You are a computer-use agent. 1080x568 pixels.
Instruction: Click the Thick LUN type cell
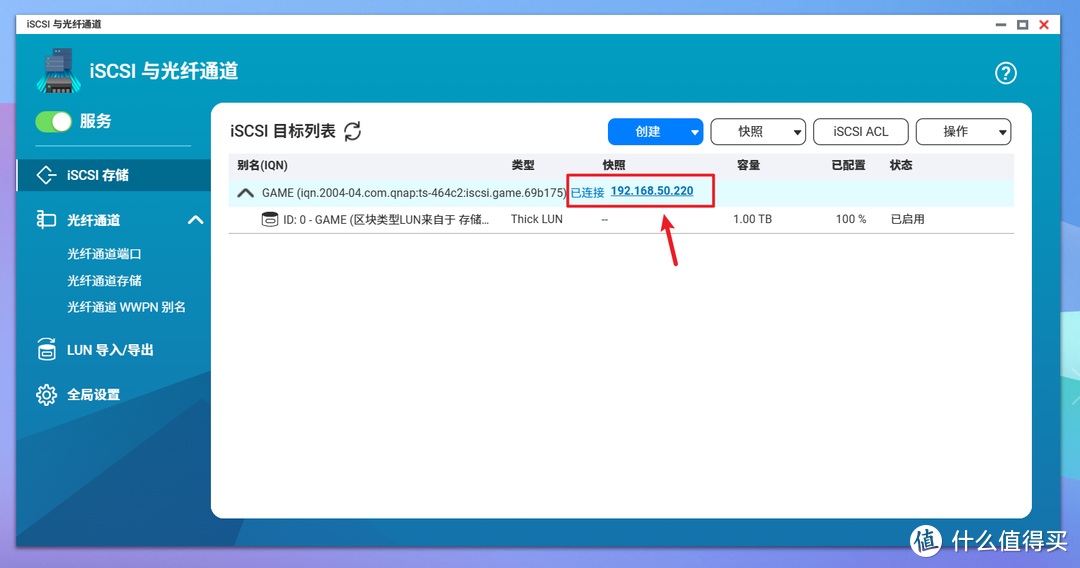tap(537, 220)
